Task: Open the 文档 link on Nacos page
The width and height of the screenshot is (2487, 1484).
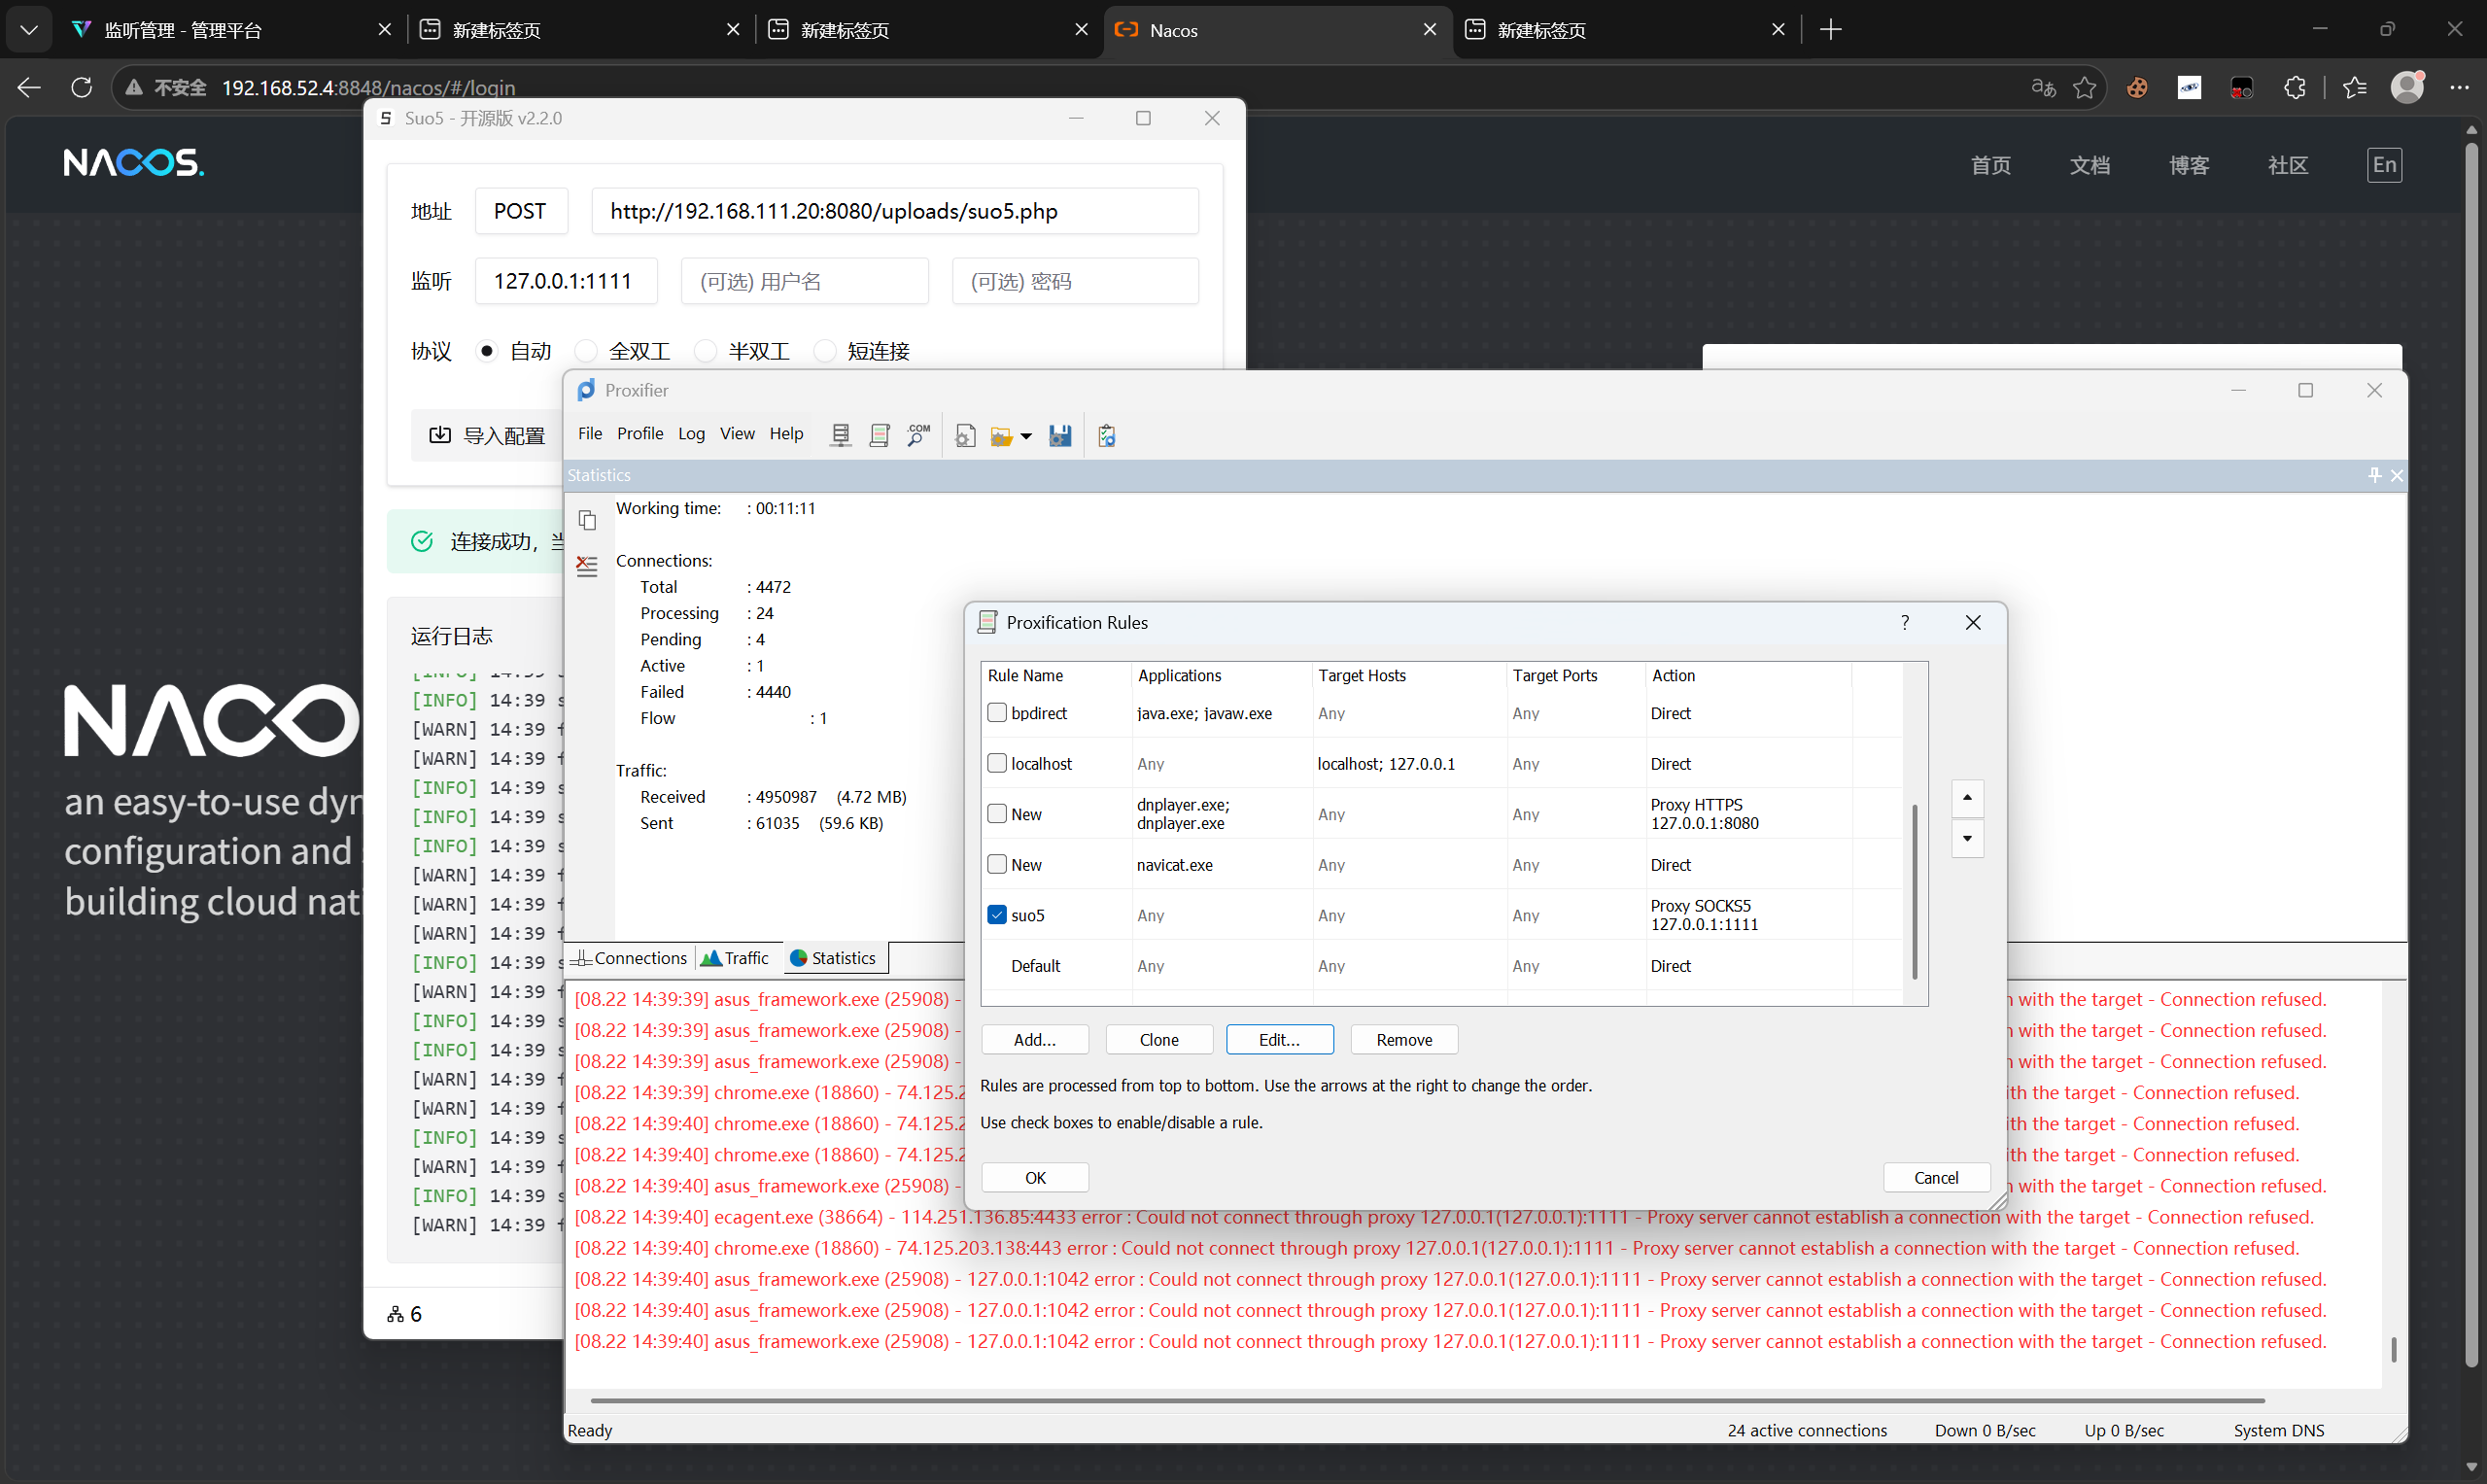Action: [x=2089, y=165]
